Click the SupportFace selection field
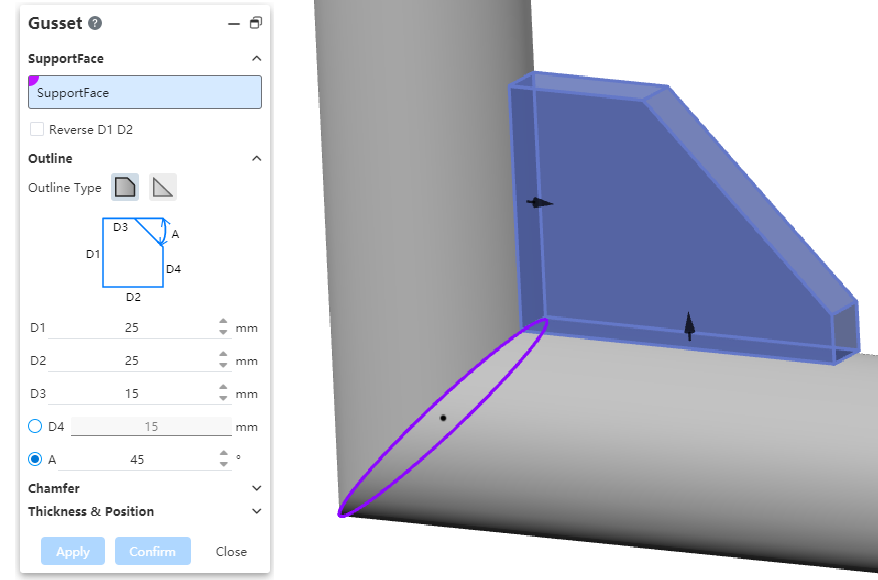878x580 pixels. [145, 92]
